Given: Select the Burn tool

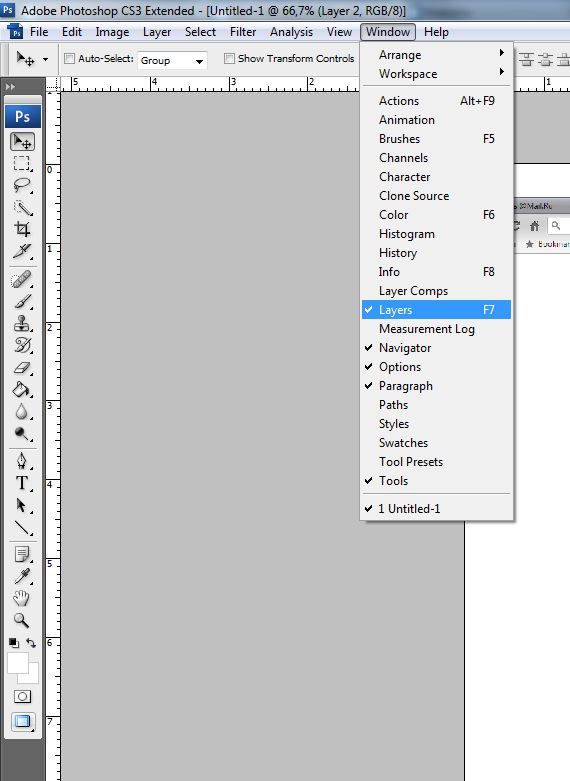Looking at the screenshot, I should (22, 433).
